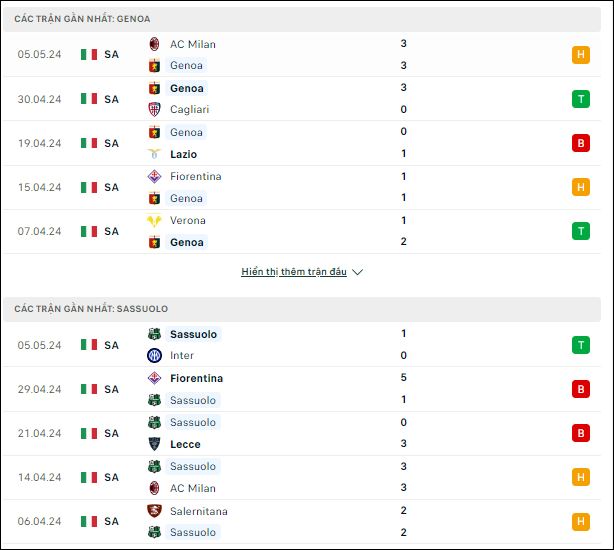Click orange H badge for AC Milan vs Genoa
614x550 pixels.
click(581, 54)
